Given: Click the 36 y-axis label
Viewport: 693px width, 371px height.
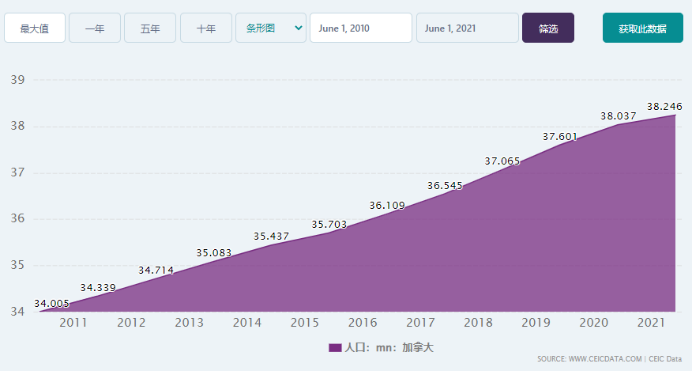Looking at the screenshot, I should tap(18, 218).
